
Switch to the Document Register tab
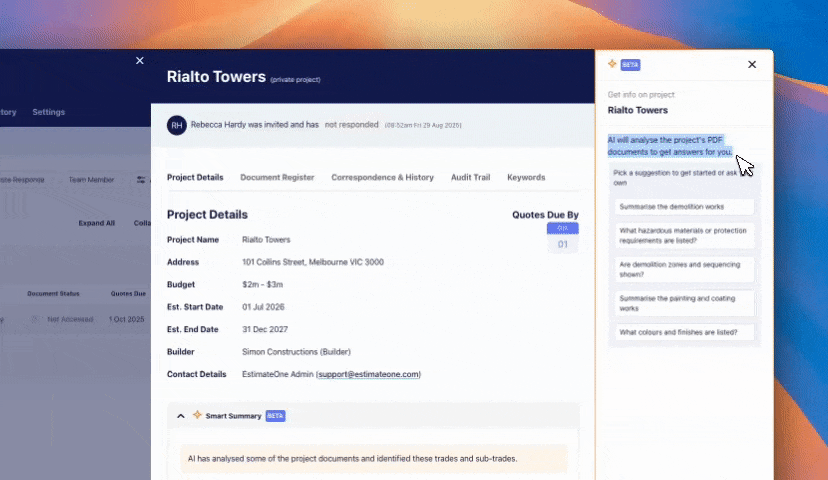(277, 177)
